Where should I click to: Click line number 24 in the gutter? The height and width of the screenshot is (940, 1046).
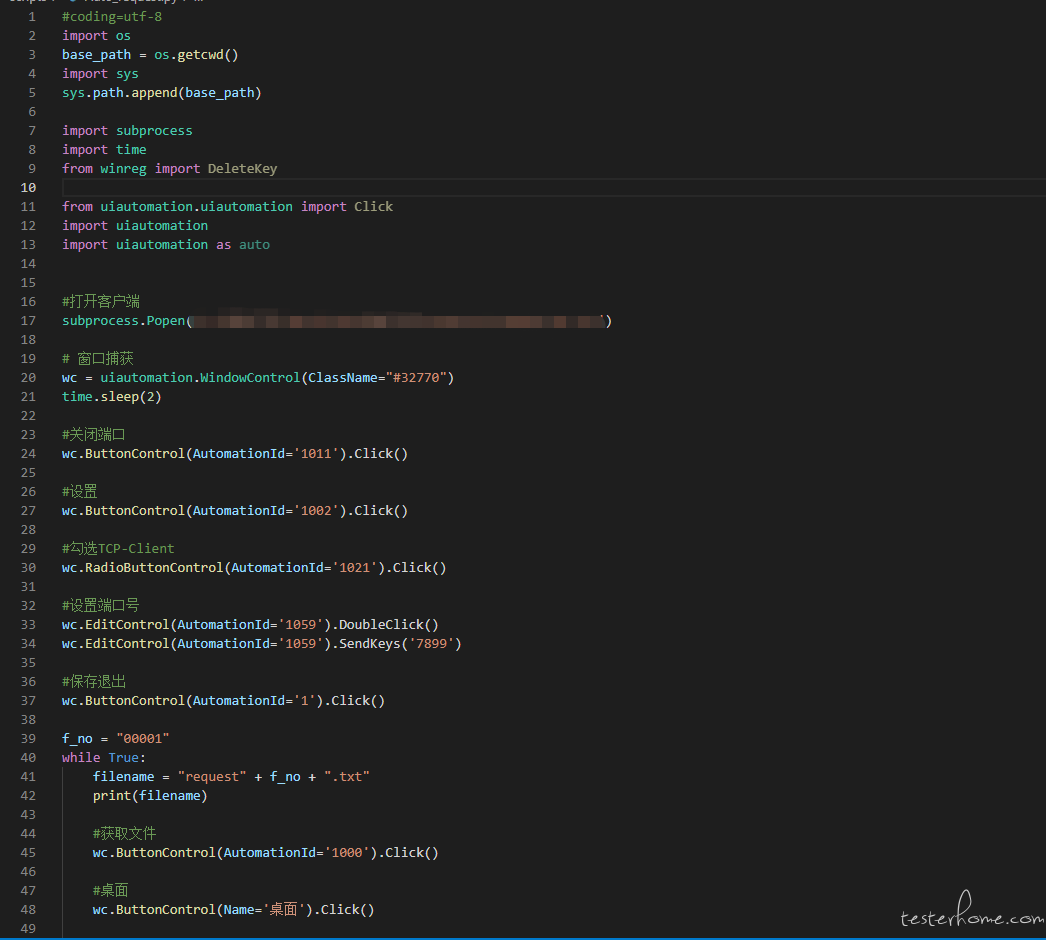click(x=28, y=454)
